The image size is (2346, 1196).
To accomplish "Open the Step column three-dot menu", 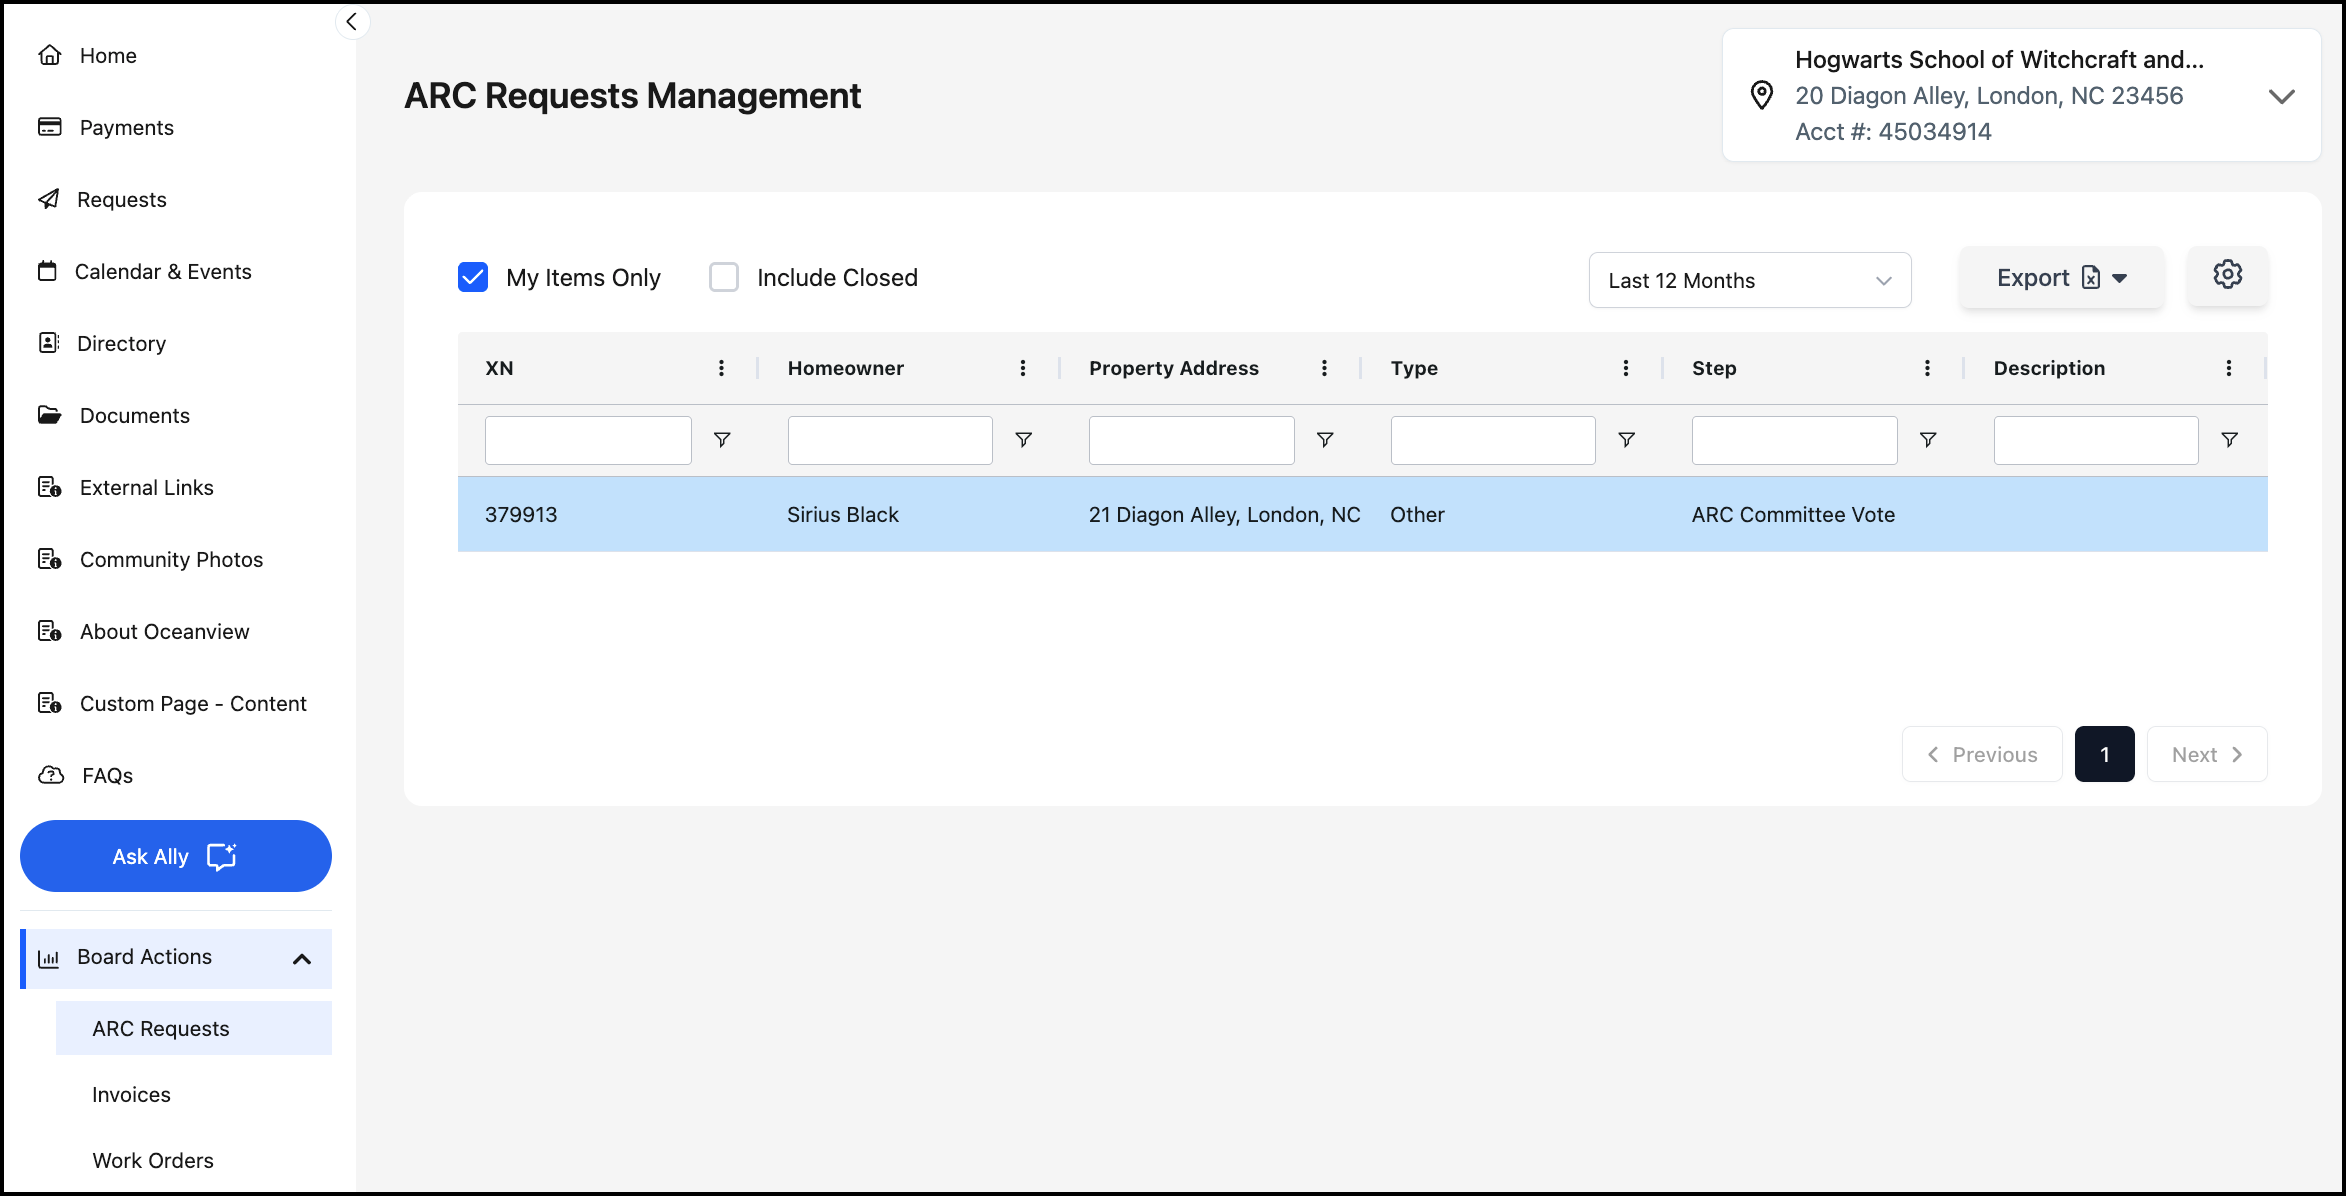I will [1927, 368].
